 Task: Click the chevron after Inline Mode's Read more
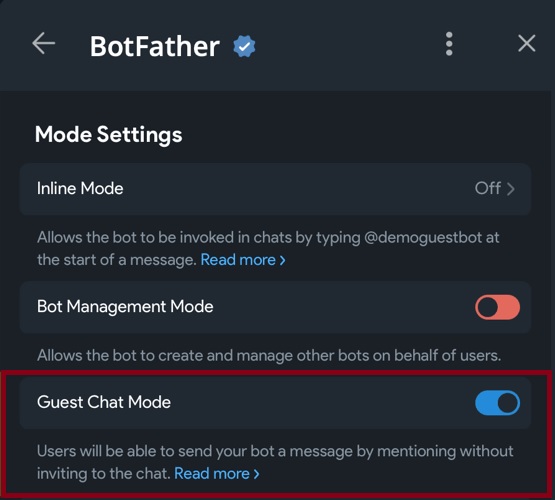point(282,261)
